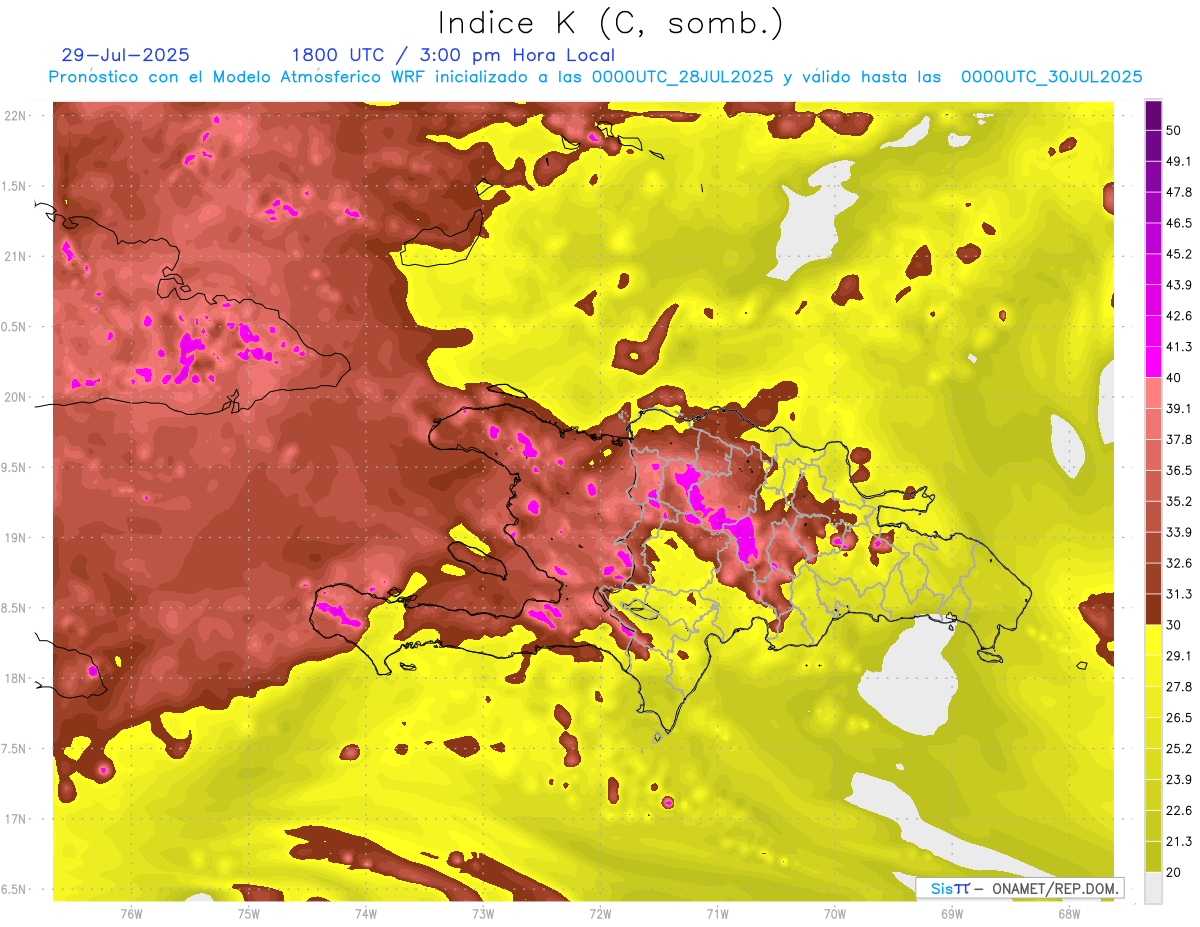The height and width of the screenshot is (927, 1200).
Task: Select the "43.9" colorbar label
Action: pos(1179,285)
